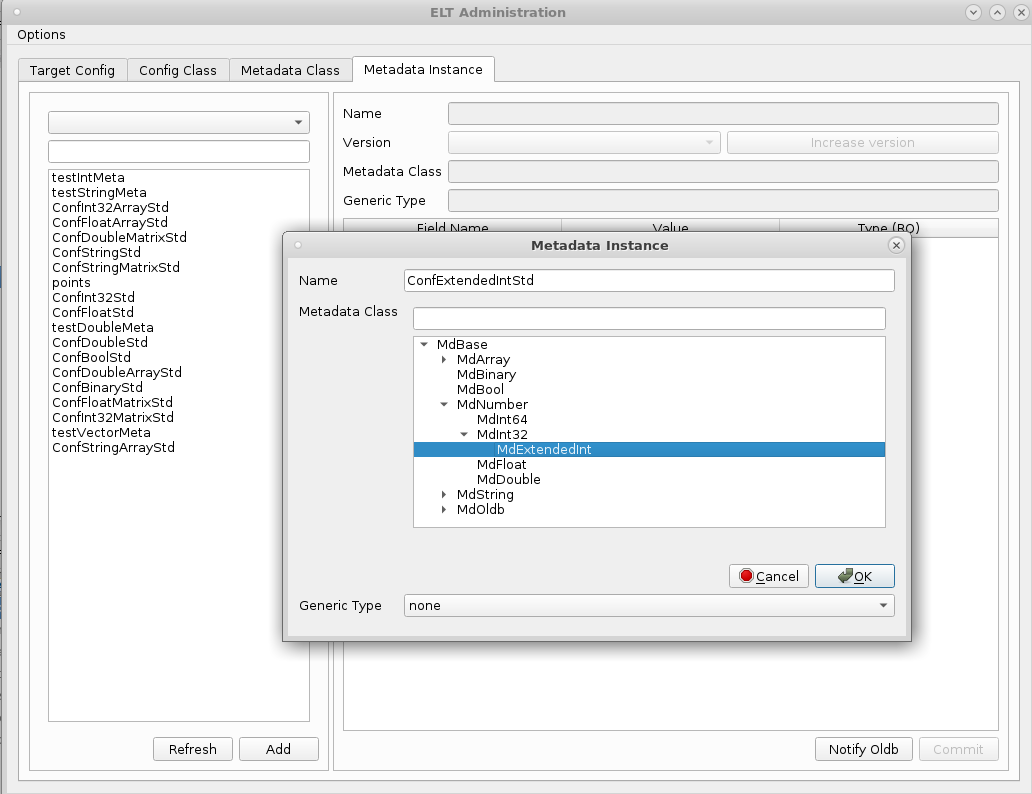The height and width of the screenshot is (794, 1032).
Task: Select ConfStringMatrixStd in the list
Action: pos(116,267)
